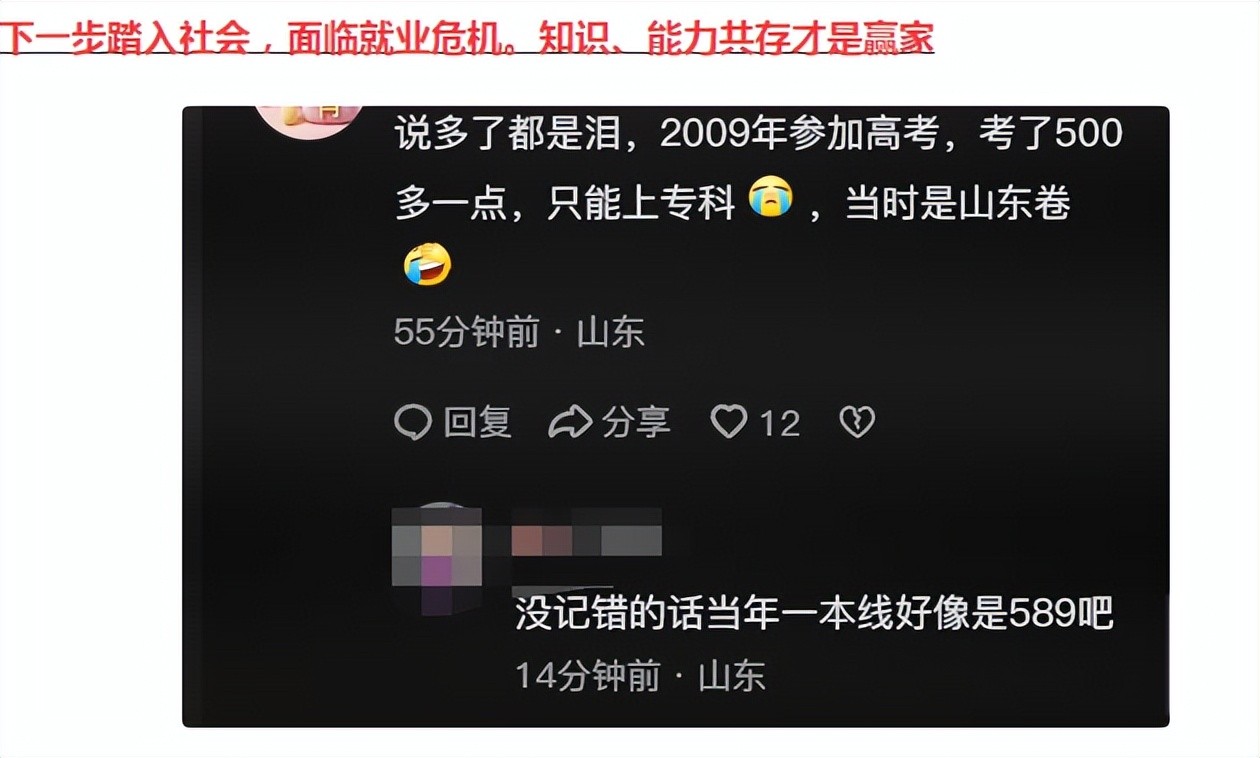The height and width of the screenshot is (758, 1260).
Task: Click the 分享 share label
Action: coord(636,422)
